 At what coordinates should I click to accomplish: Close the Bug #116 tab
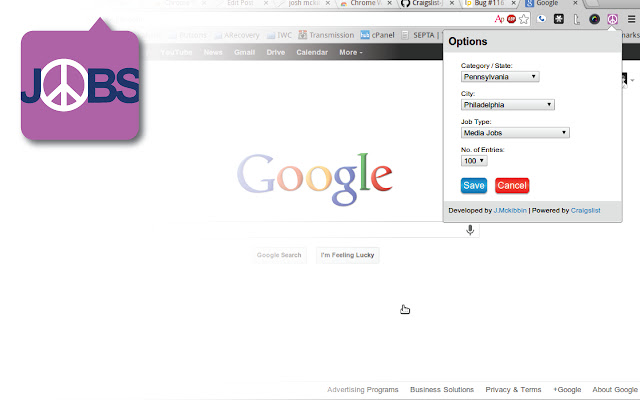513,3
